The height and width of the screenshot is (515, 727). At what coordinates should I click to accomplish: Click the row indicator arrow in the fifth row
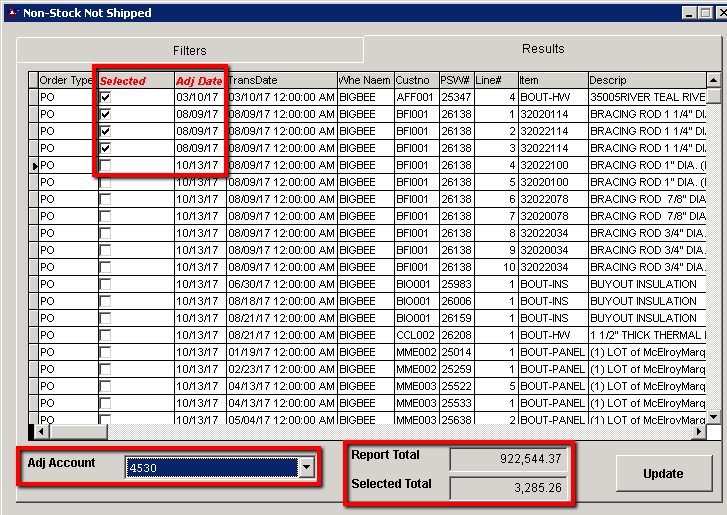(33, 165)
